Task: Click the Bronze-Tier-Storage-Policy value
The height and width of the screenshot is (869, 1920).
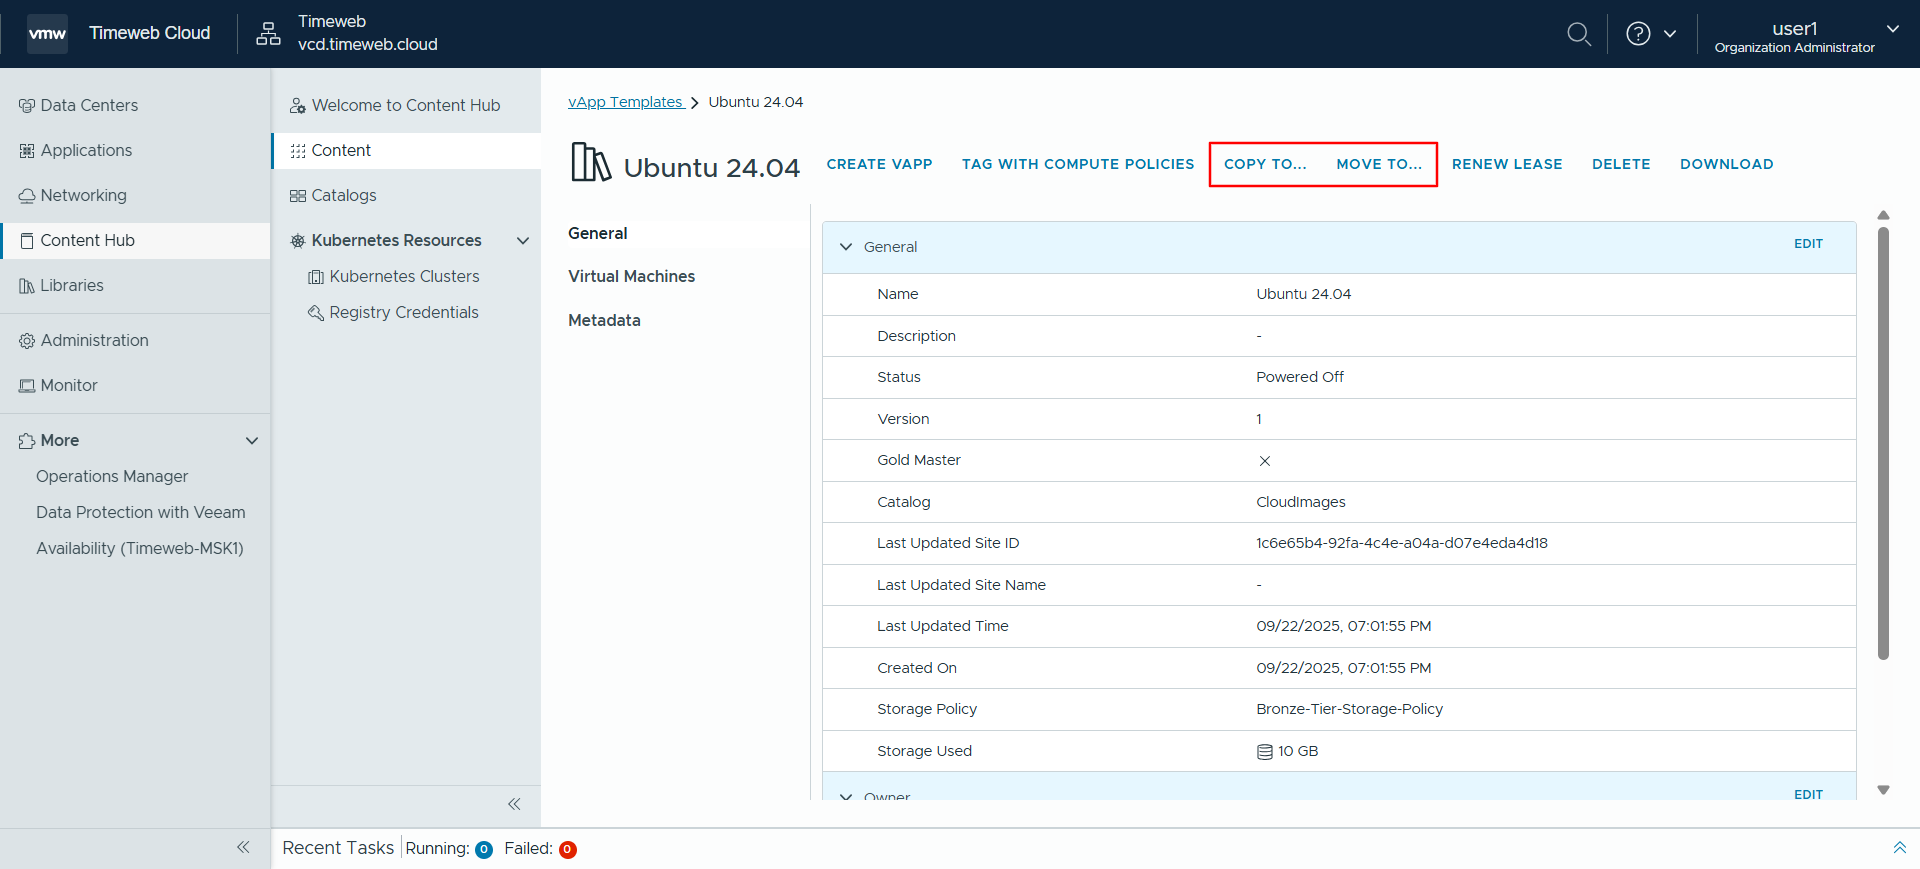Action: click(x=1350, y=709)
